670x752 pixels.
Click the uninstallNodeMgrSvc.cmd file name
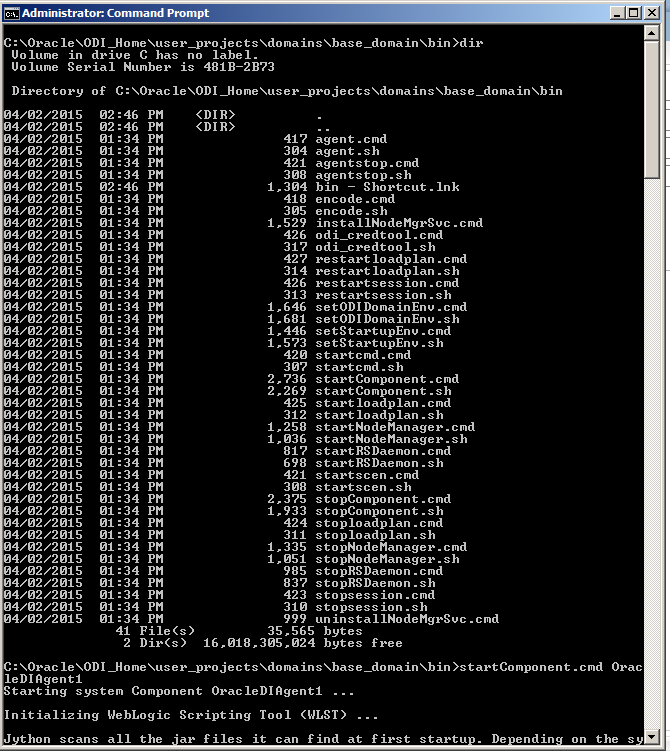tap(407, 619)
